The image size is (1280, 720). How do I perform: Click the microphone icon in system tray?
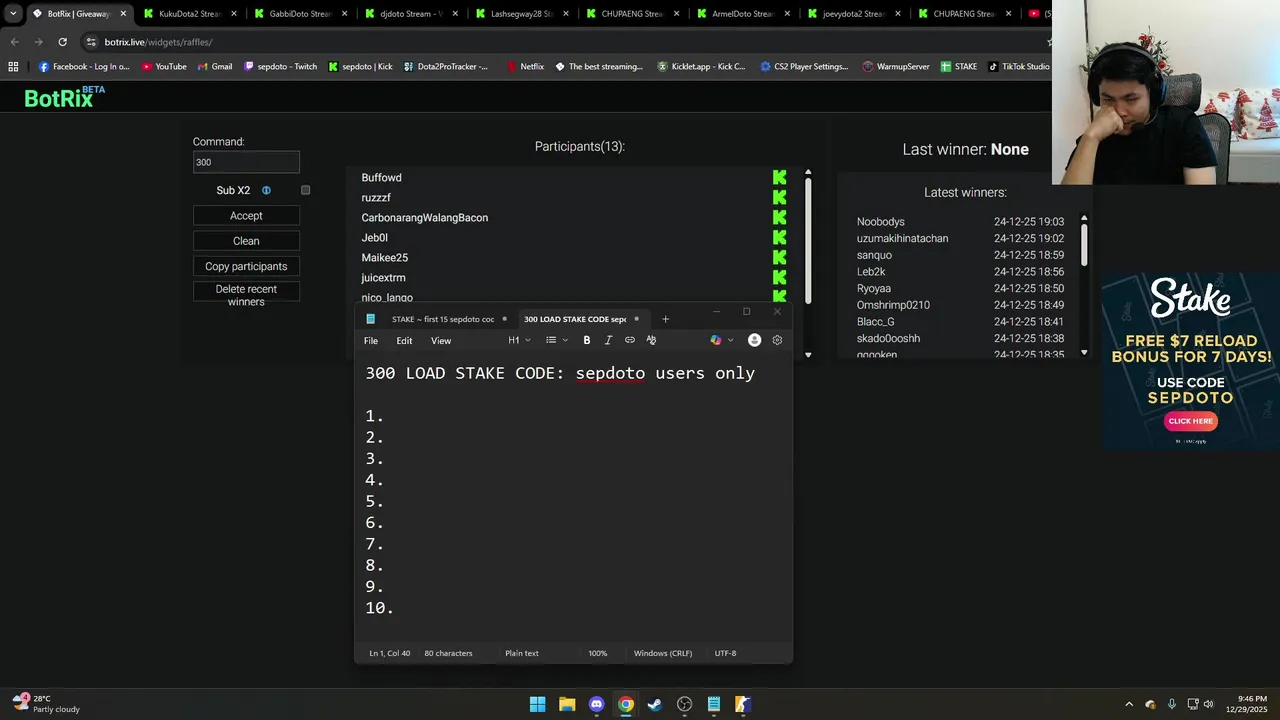[x=1172, y=704]
